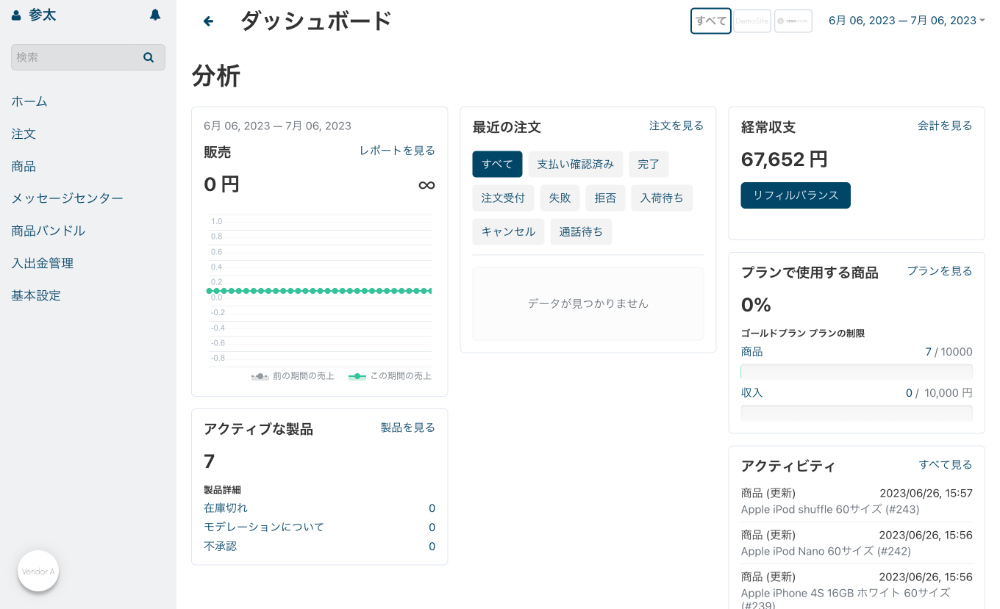Click the リフィルバランス button
The width and height of the screenshot is (1000, 609).
(795, 195)
